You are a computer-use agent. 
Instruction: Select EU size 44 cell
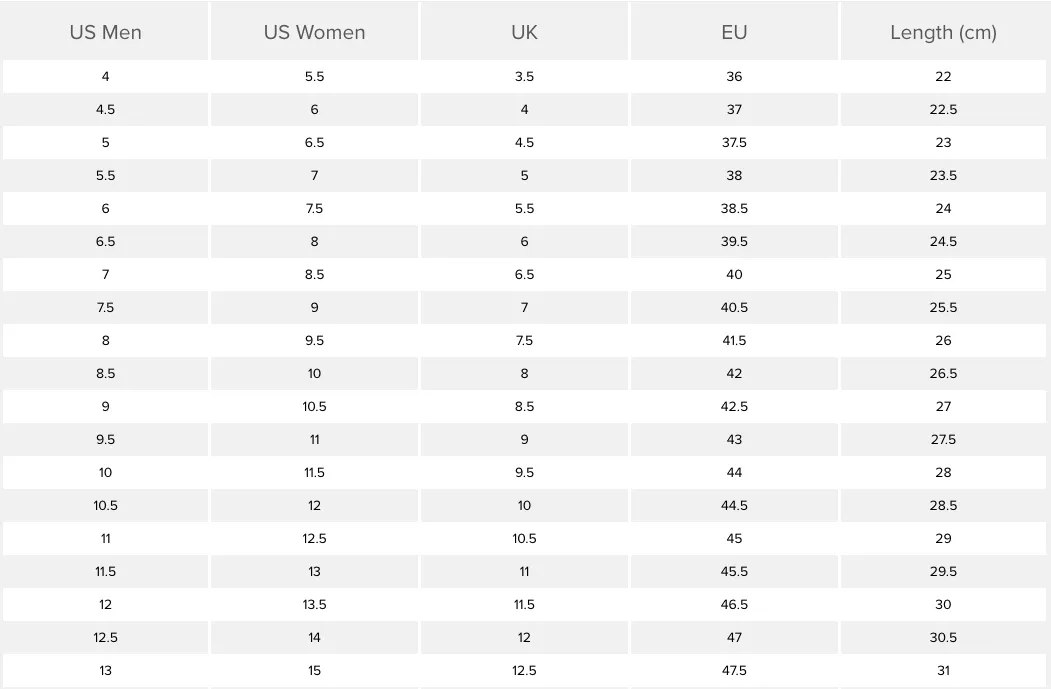click(734, 472)
